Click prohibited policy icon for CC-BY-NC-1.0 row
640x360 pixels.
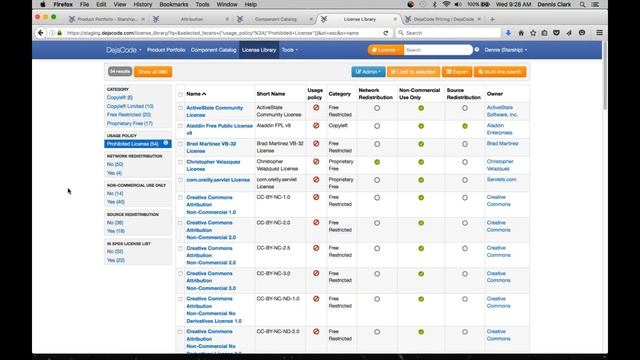(x=316, y=197)
